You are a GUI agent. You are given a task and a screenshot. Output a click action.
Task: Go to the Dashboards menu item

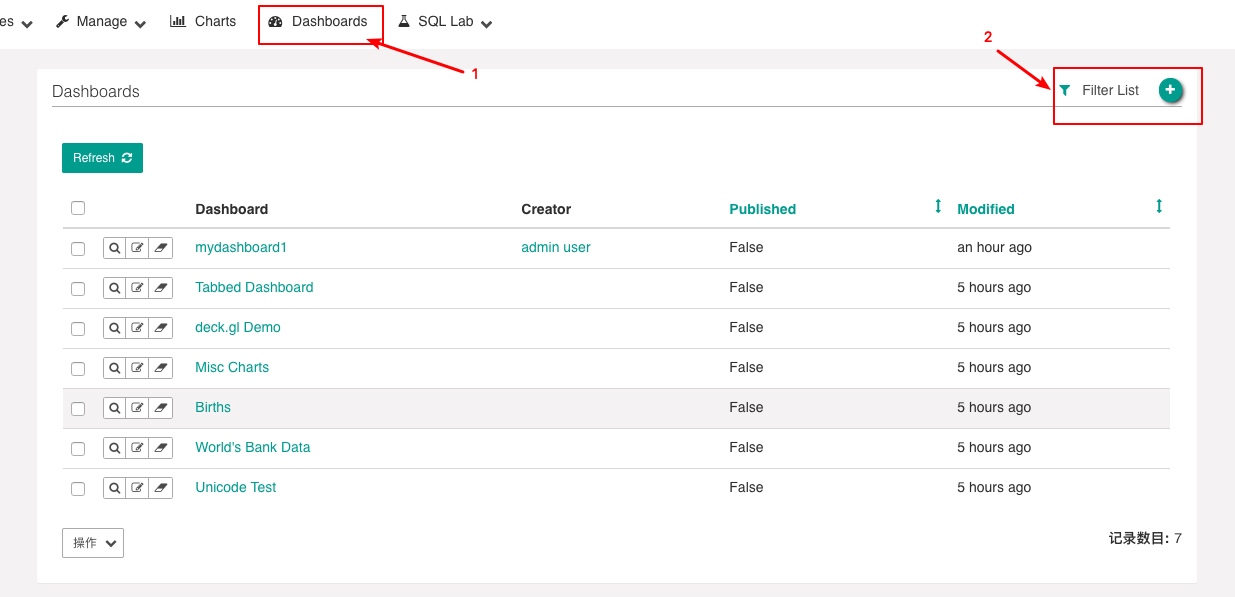[x=318, y=21]
